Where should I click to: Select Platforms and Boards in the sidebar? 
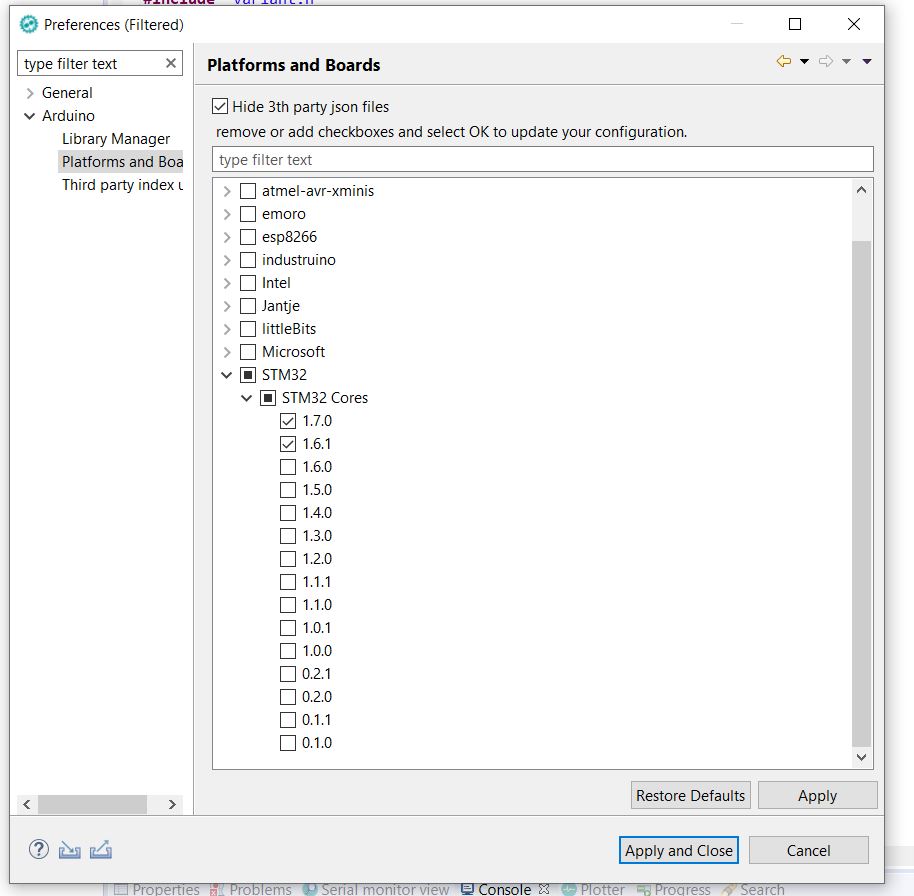click(x=122, y=161)
